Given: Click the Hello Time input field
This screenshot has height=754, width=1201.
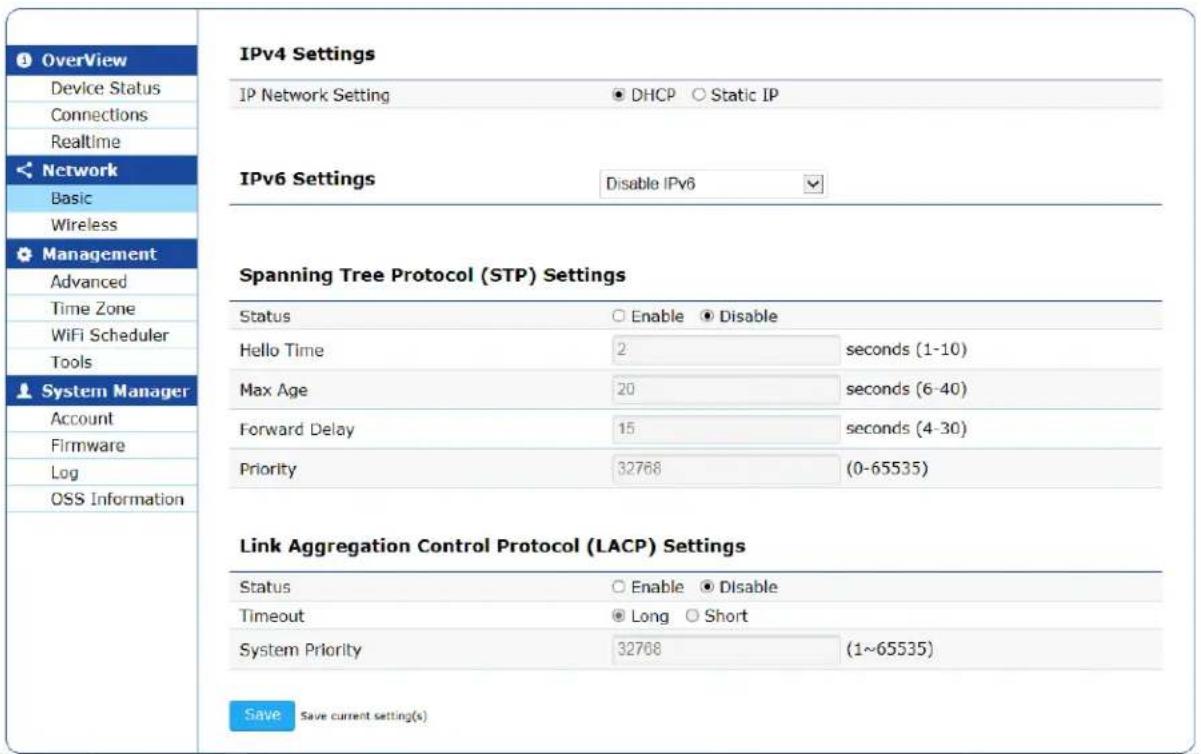Looking at the screenshot, I should [x=726, y=350].
